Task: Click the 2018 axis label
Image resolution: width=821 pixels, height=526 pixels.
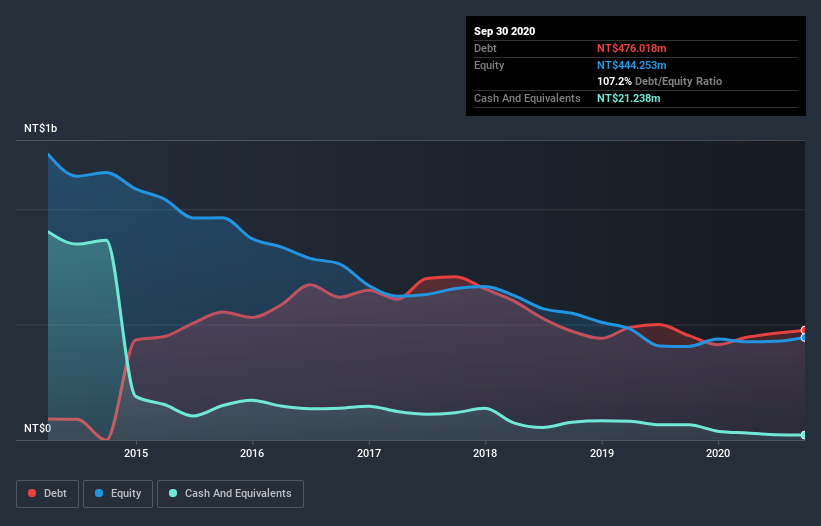Action: point(485,453)
